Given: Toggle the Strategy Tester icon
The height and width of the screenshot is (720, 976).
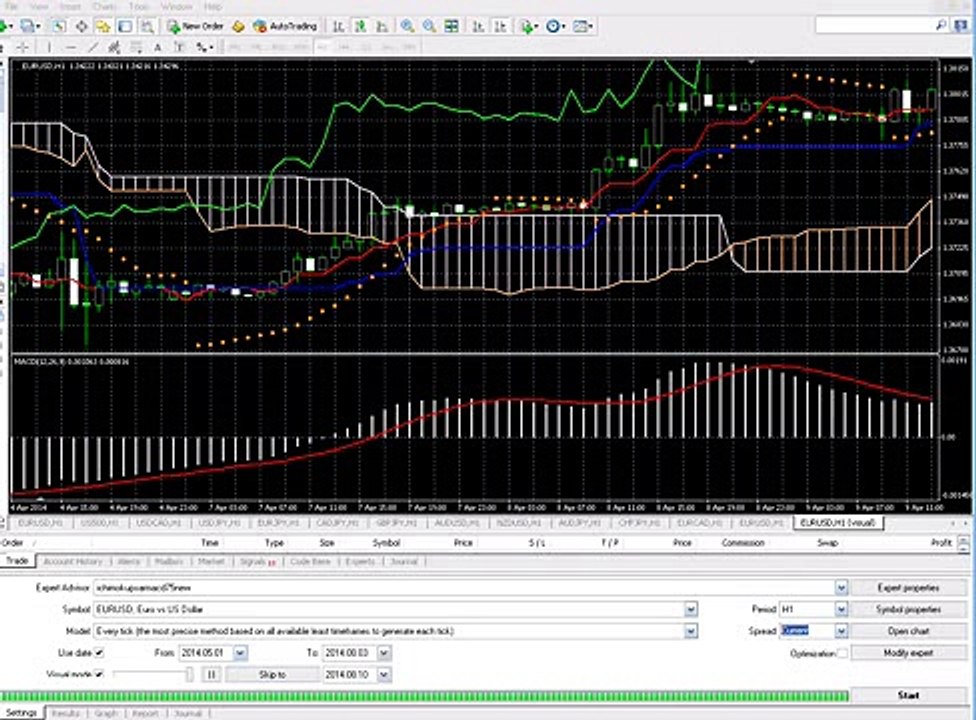Looking at the screenshot, I should click(147, 26).
